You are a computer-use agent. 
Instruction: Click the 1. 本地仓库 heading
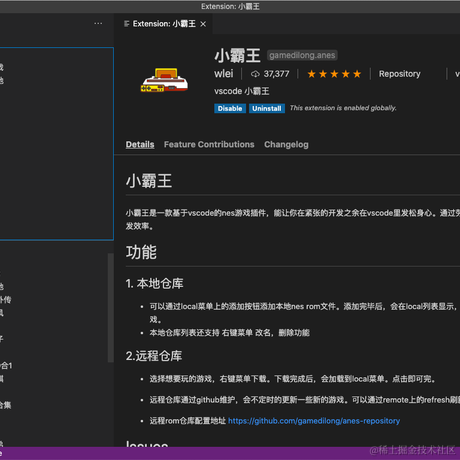[154, 284]
